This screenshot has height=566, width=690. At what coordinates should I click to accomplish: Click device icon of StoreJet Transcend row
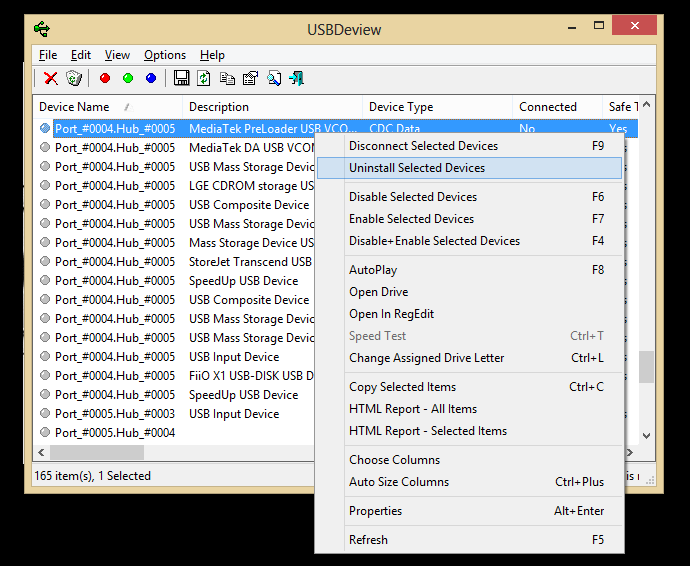tap(45, 261)
